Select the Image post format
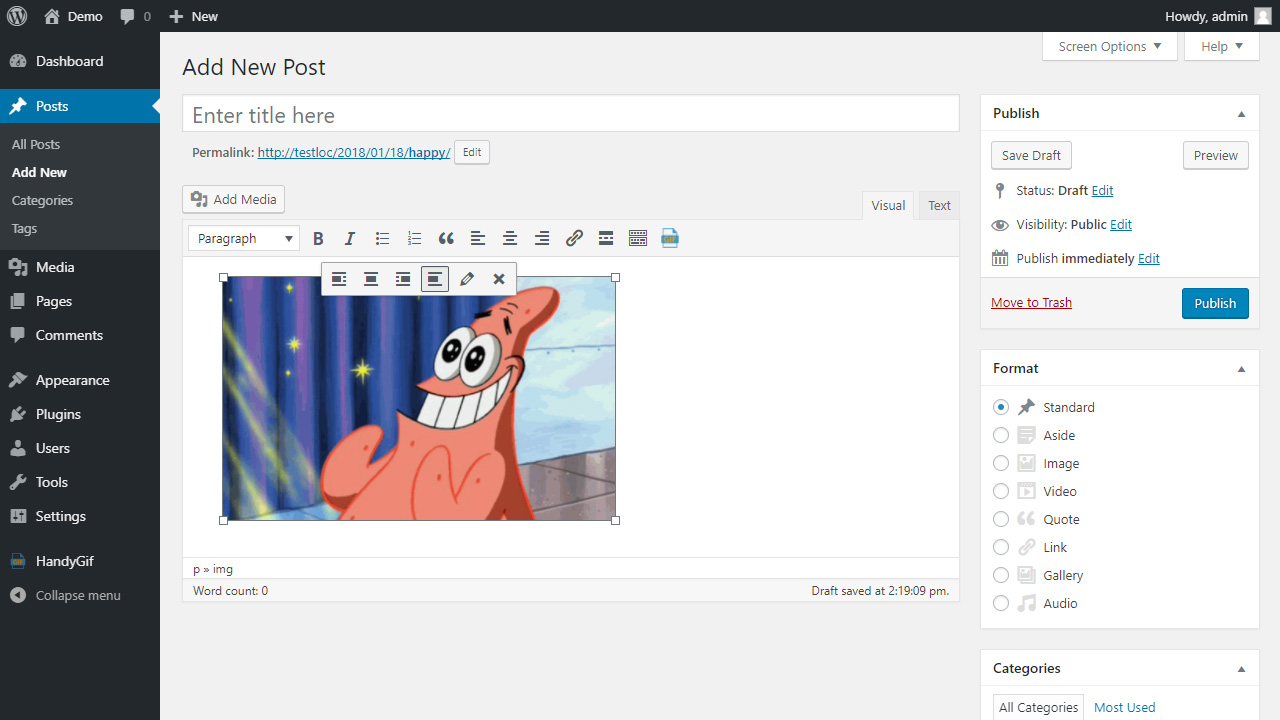The height and width of the screenshot is (720, 1280). tap(1001, 463)
